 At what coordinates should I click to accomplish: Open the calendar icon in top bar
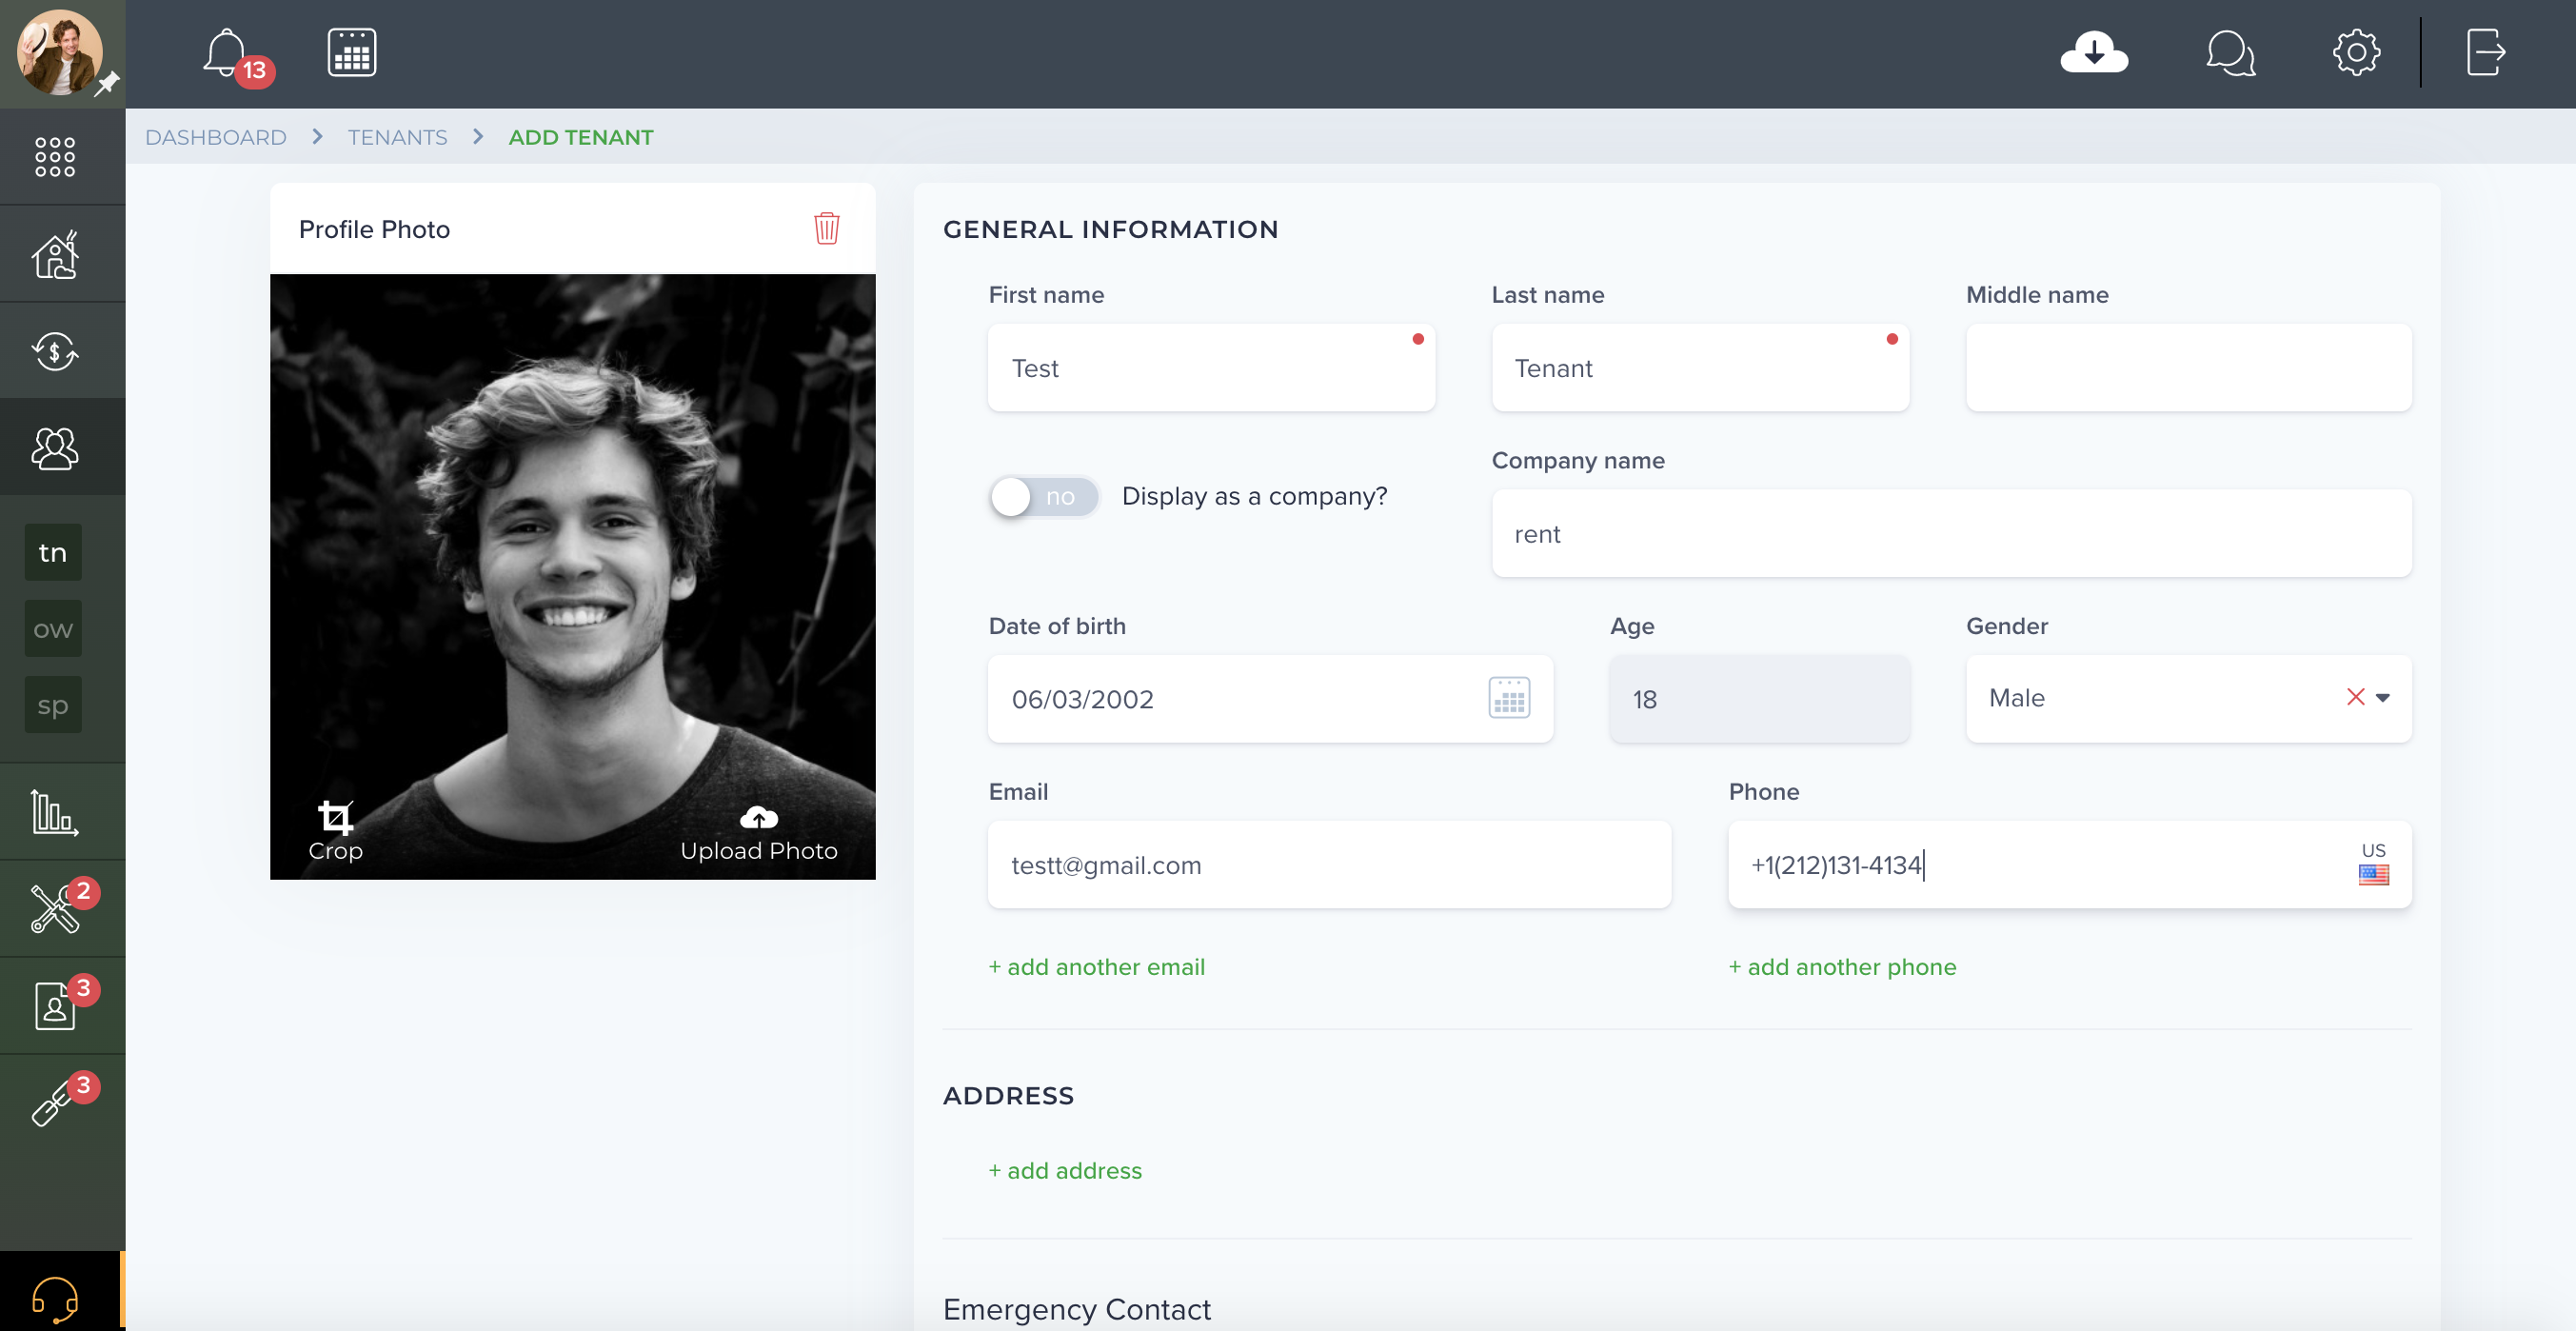pyautogui.click(x=352, y=53)
